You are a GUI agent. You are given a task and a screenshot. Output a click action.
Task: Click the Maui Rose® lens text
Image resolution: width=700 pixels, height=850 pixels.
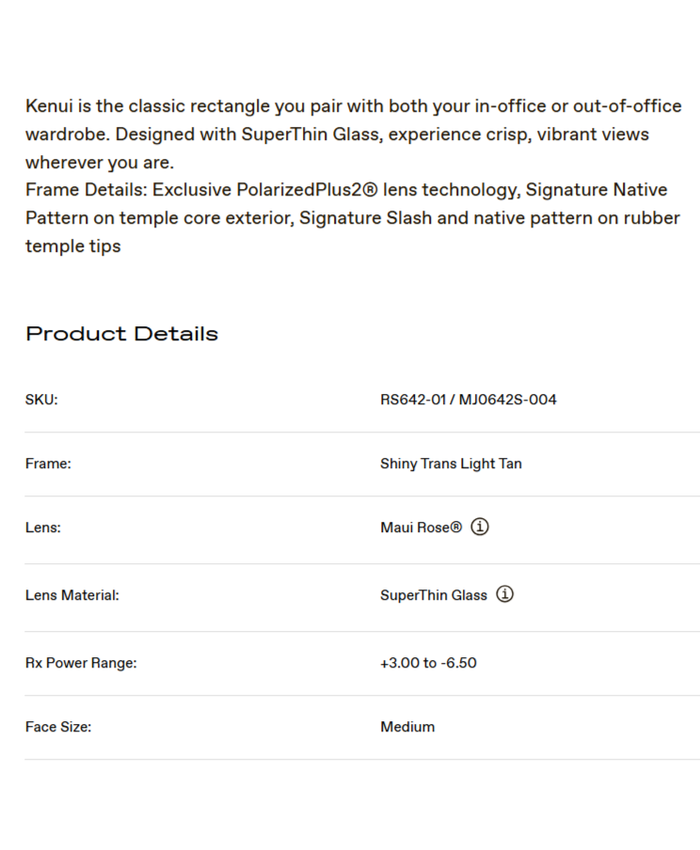[x=421, y=528]
